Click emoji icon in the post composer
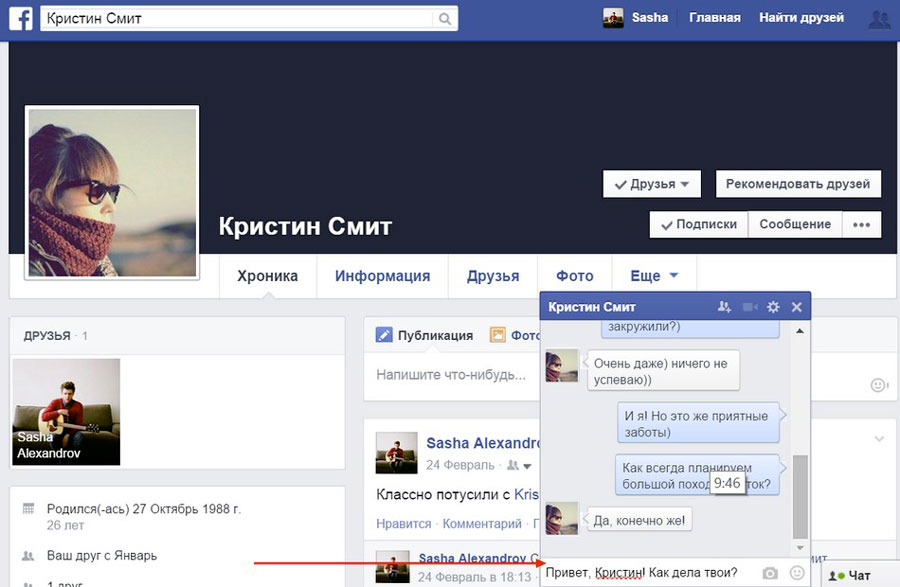The image size is (900, 587). pyautogui.click(x=878, y=385)
